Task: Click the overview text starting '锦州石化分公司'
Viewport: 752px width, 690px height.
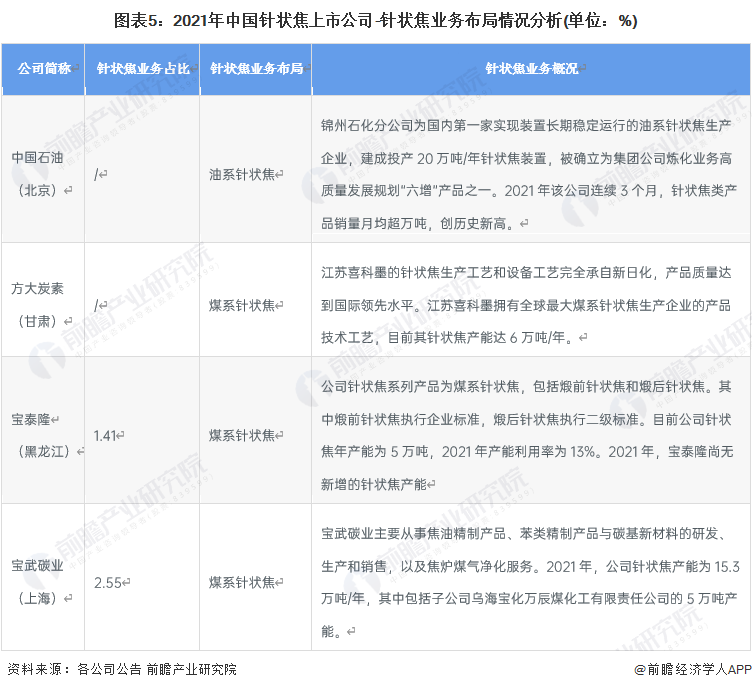Action: point(529,174)
